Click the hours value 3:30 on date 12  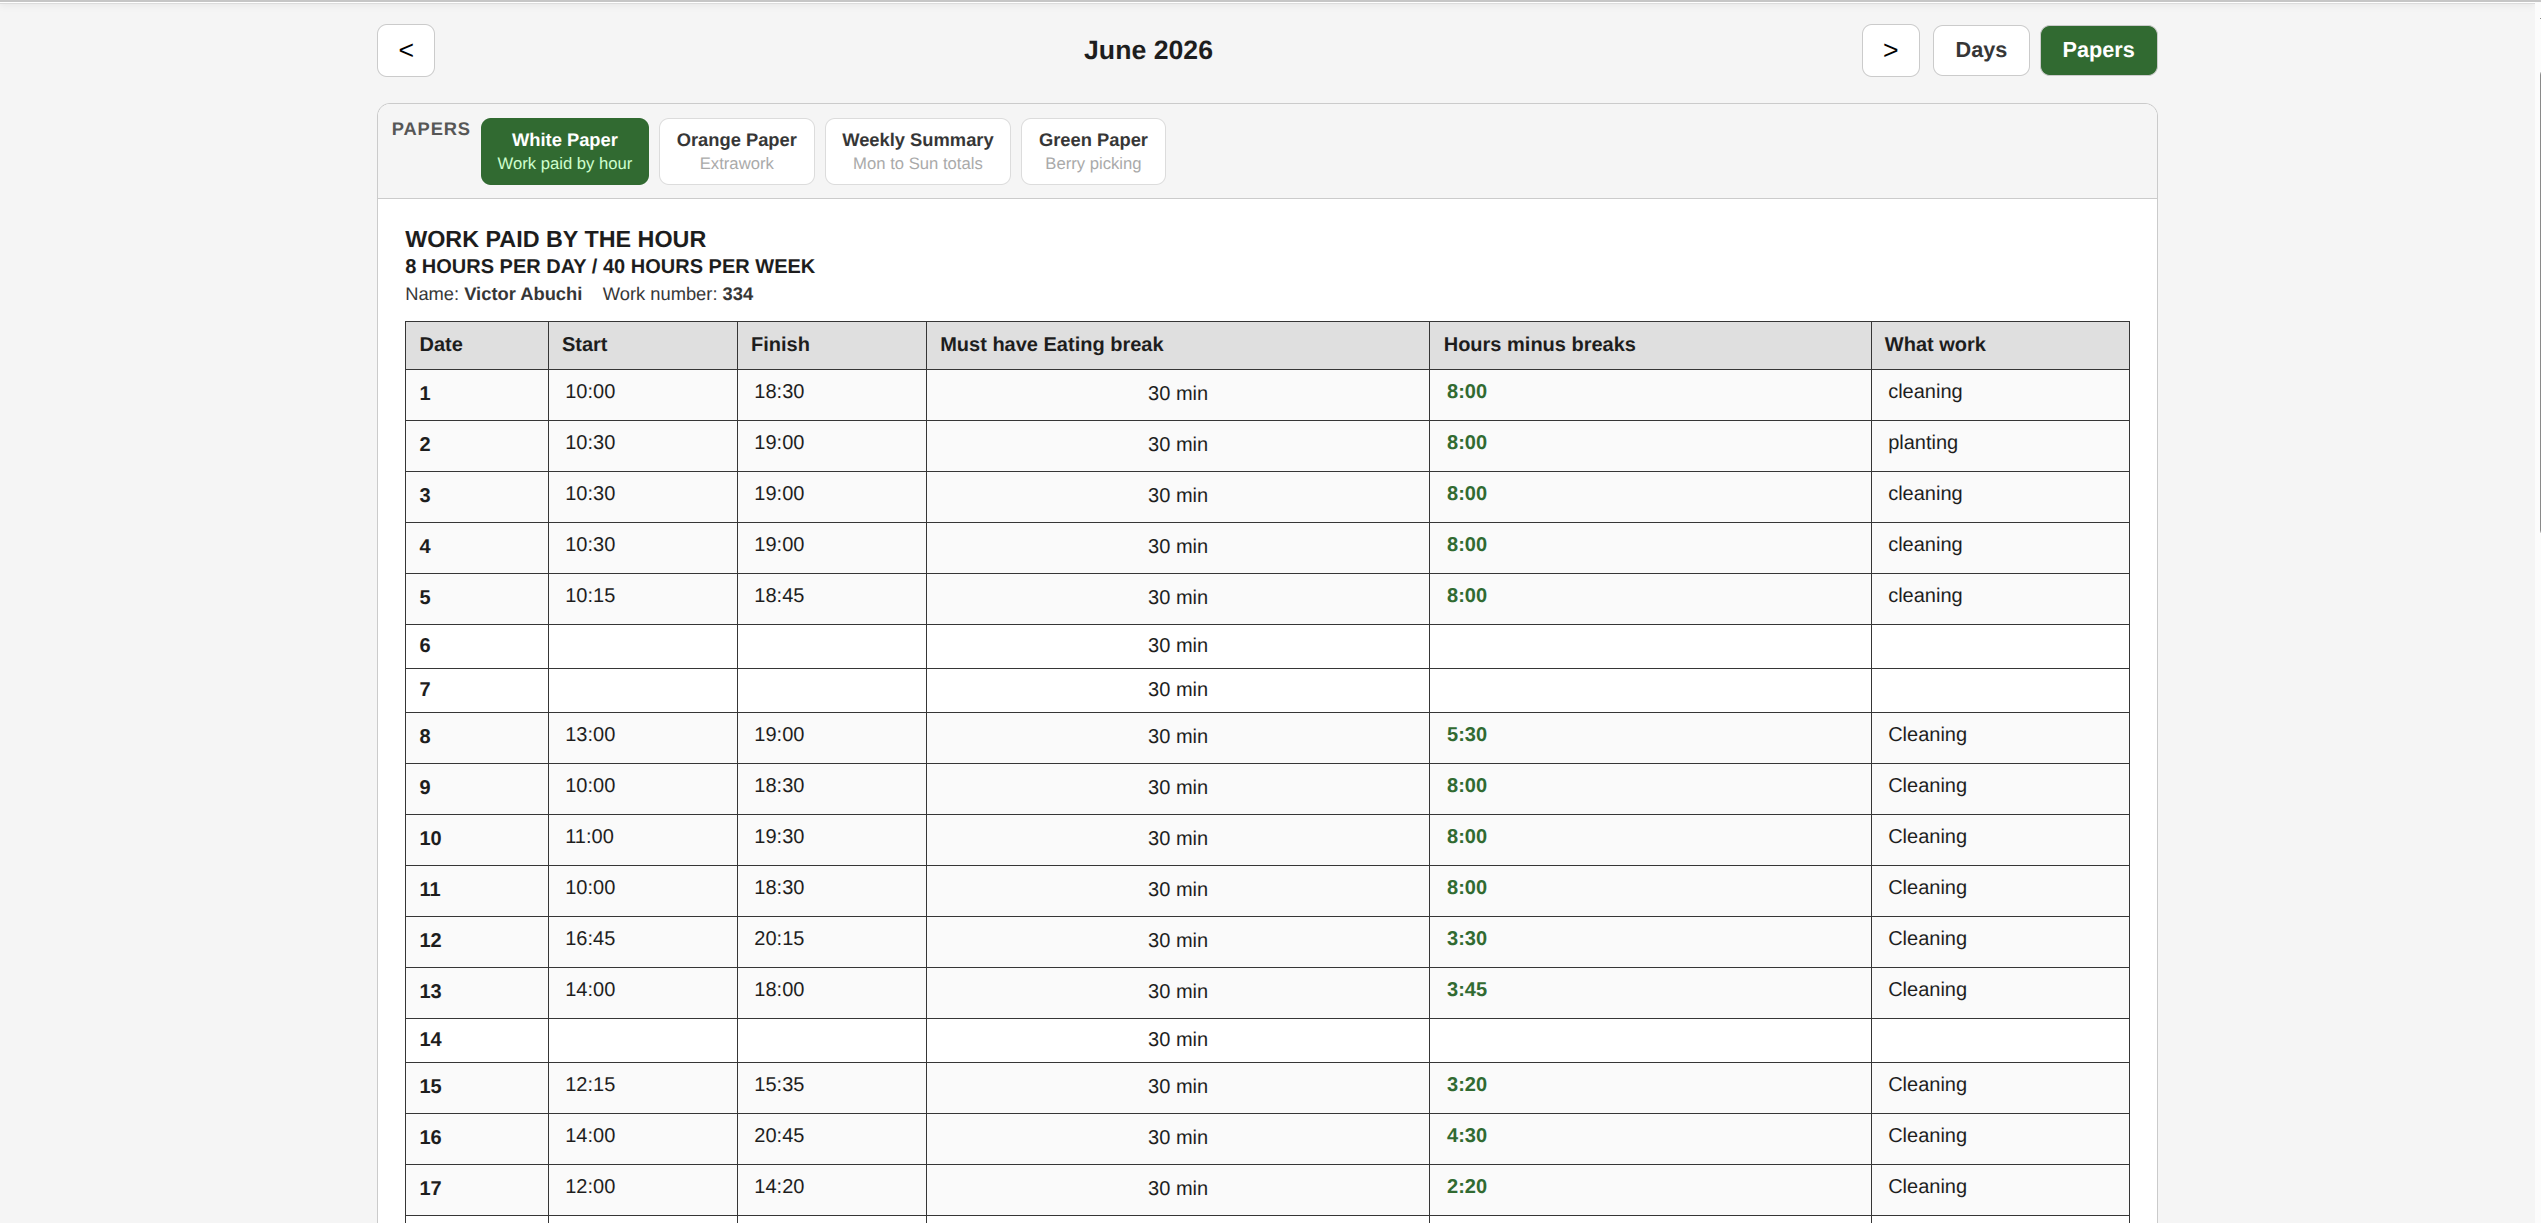coord(1466,939)
